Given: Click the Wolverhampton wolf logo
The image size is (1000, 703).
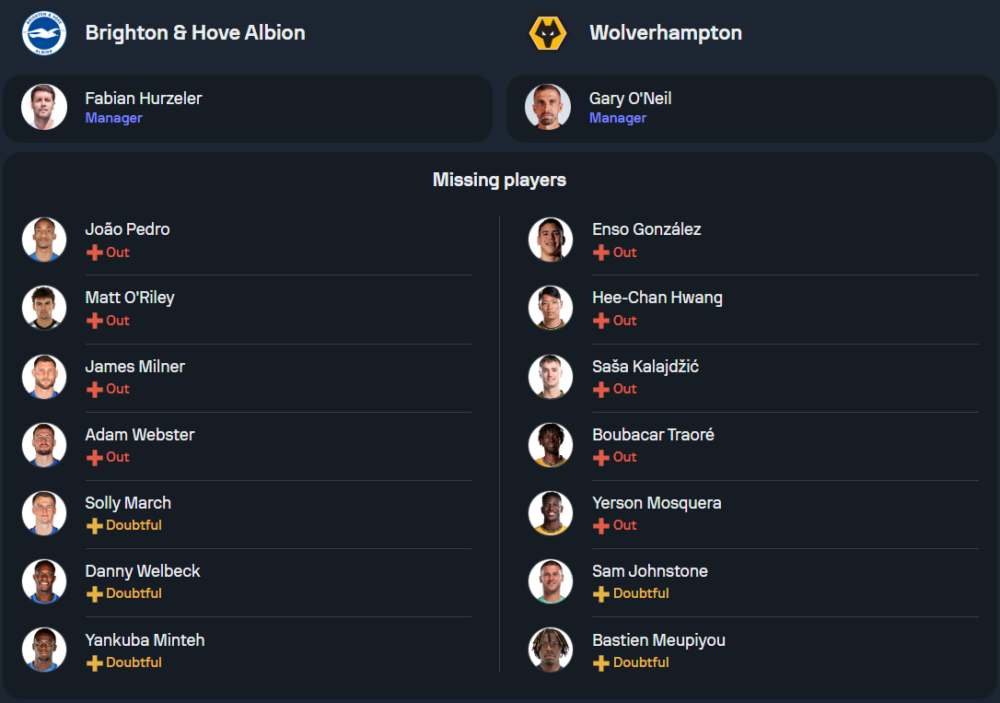Looking at the screenshot, I should 547,33.
